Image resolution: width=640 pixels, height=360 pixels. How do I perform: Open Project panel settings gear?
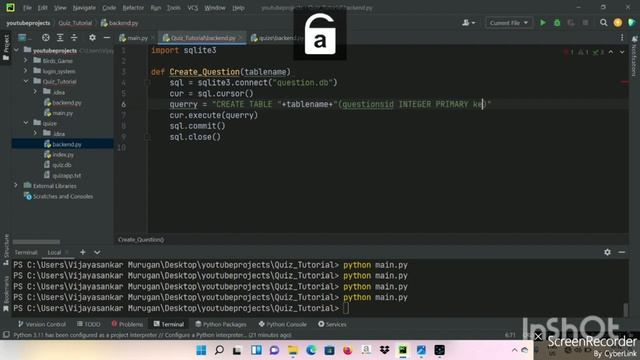[x=93, y=38]
